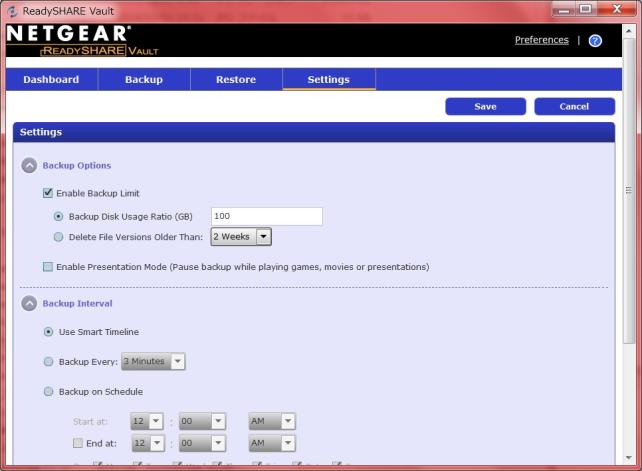Collapse the Backup Interval section
This screenshot has width=642, height=471.
(x=29, y=303)
